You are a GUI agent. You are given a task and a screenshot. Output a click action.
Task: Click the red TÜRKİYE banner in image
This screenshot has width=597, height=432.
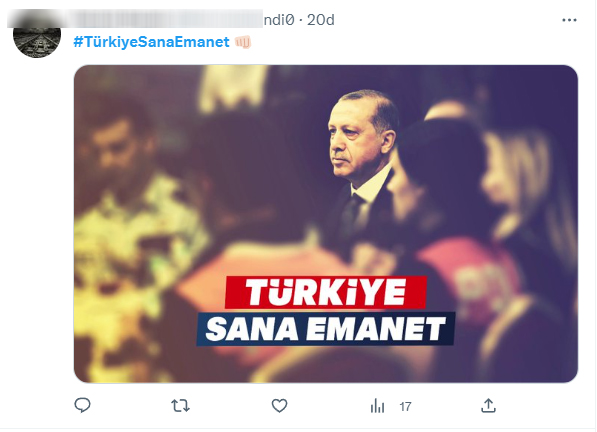326,292
